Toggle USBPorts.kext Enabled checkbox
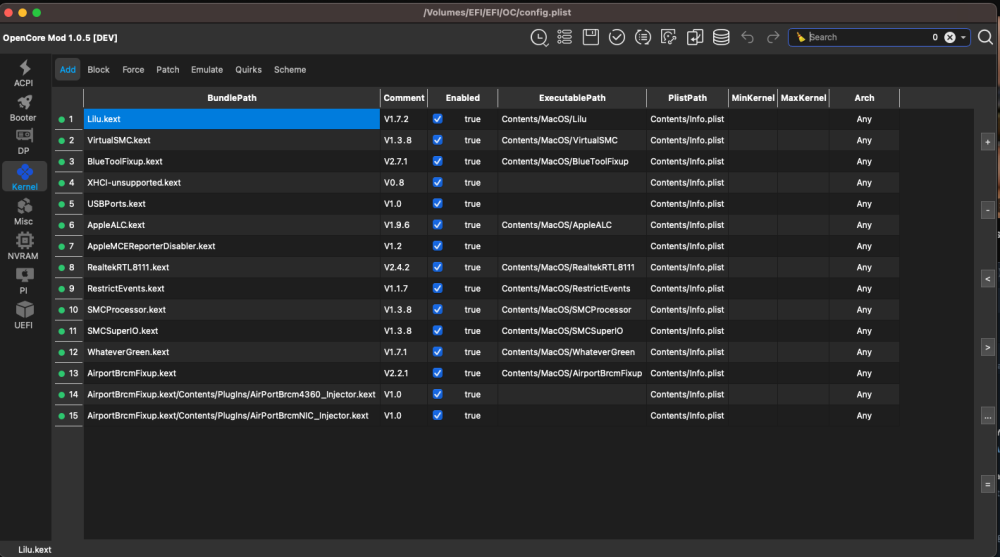This screenshot has height=557, width=1000. [x=438, y=204]
